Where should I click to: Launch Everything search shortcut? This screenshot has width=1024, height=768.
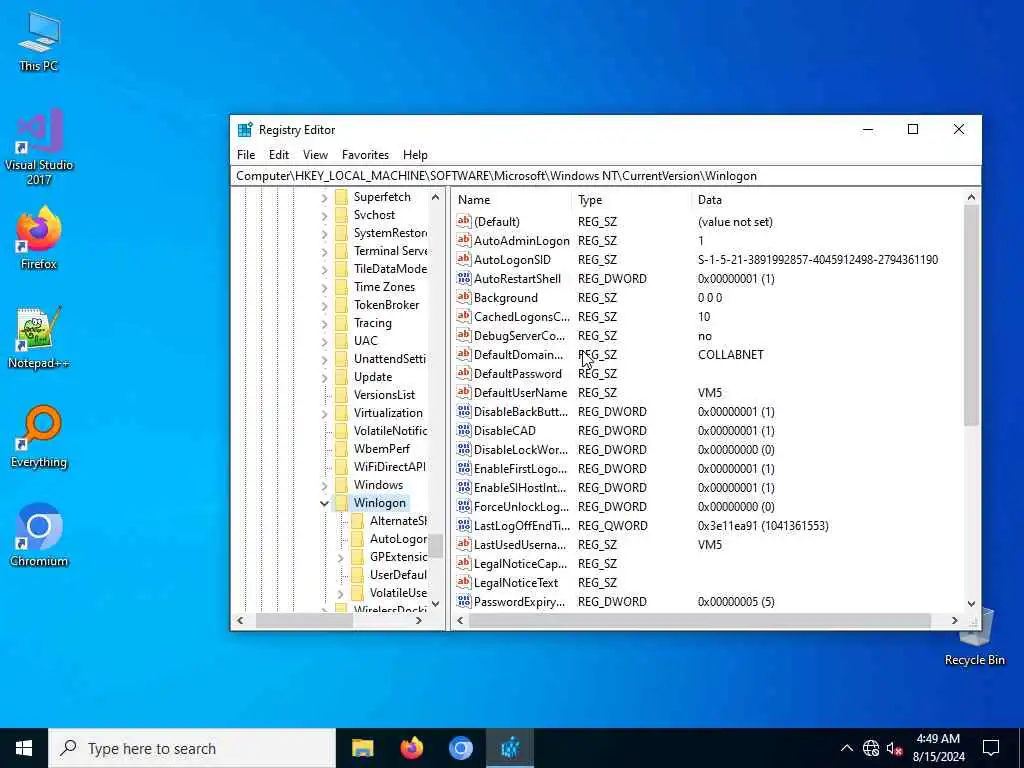coord(39,436)
